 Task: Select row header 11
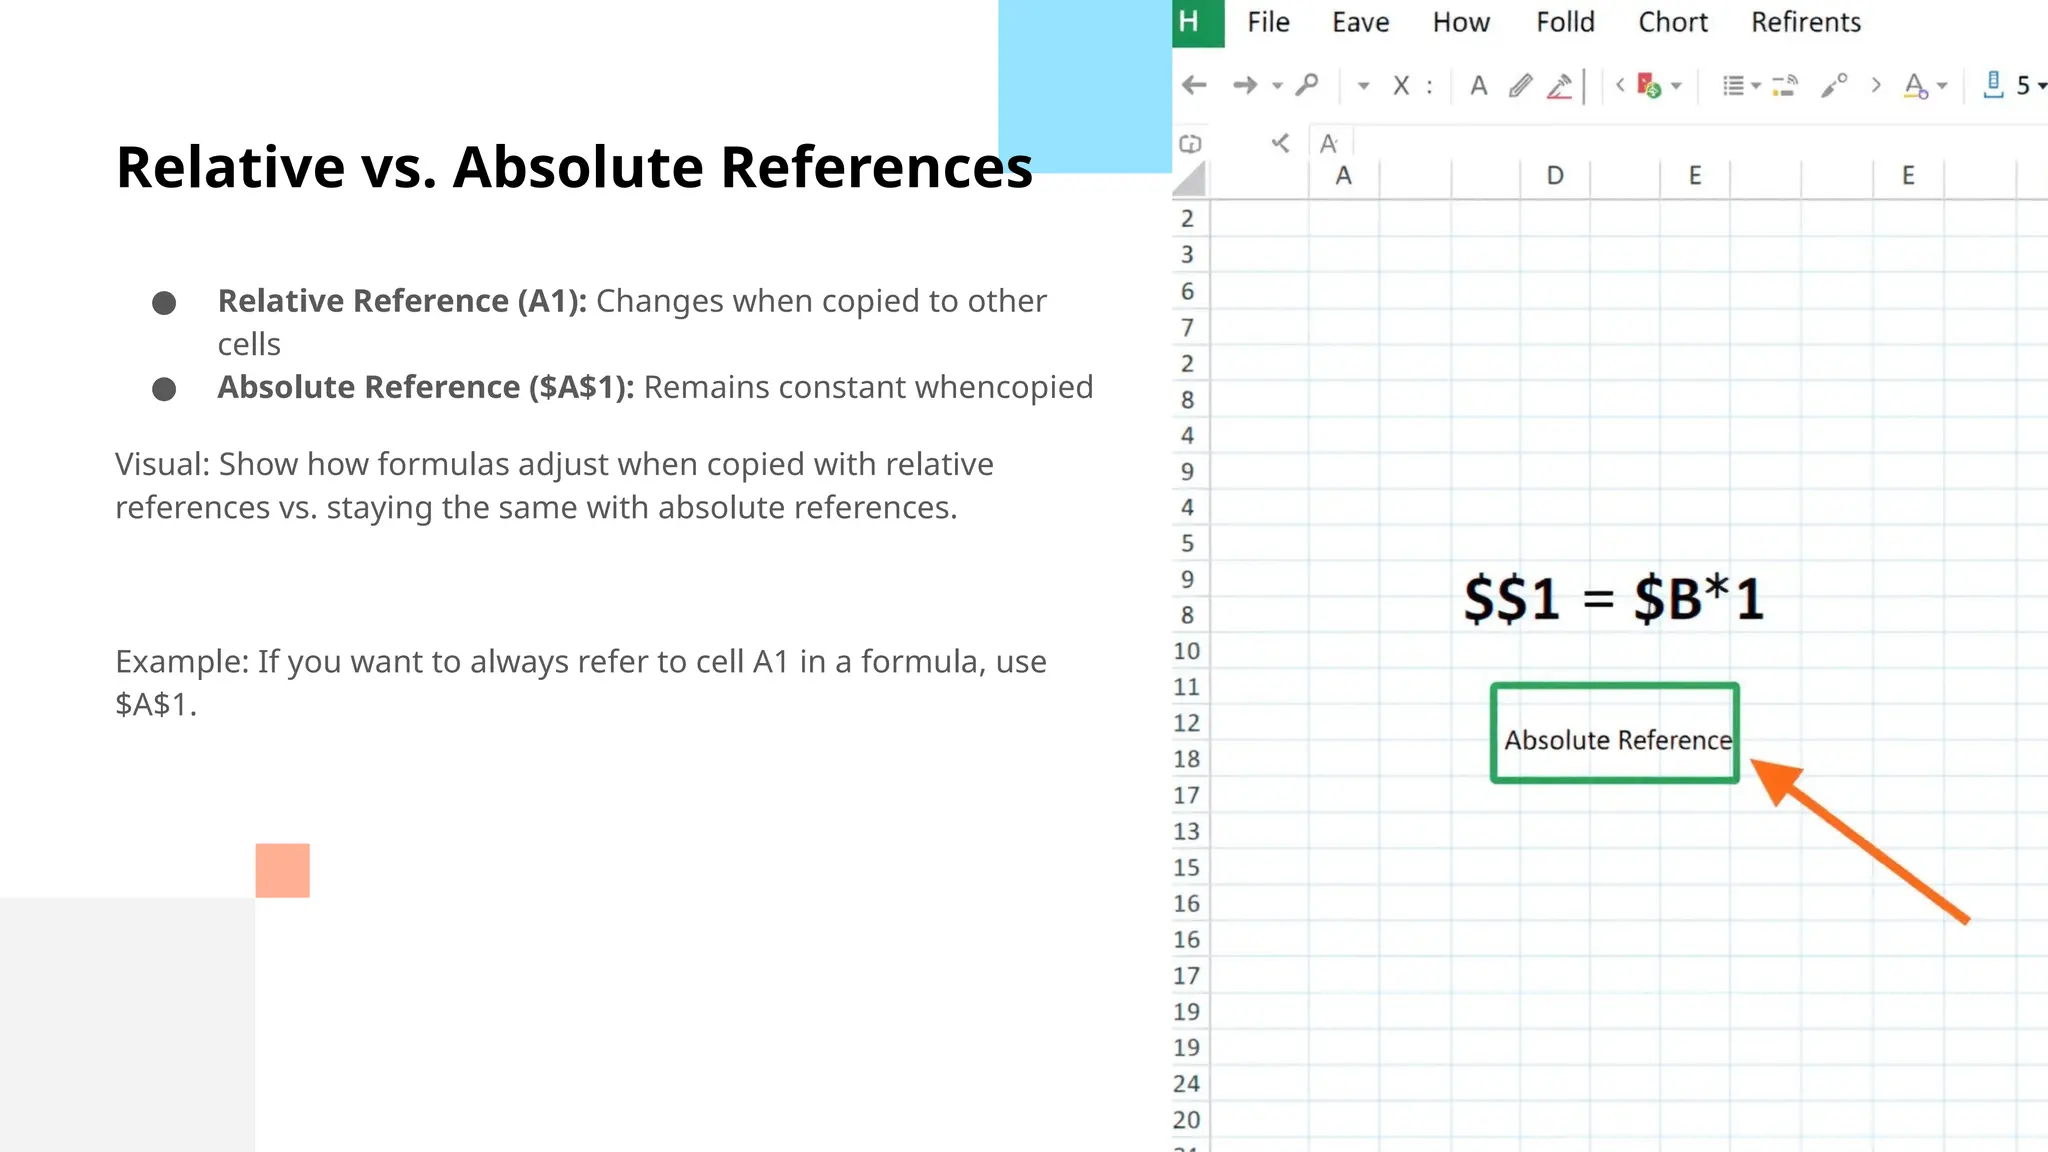(x=1188, y=687)
